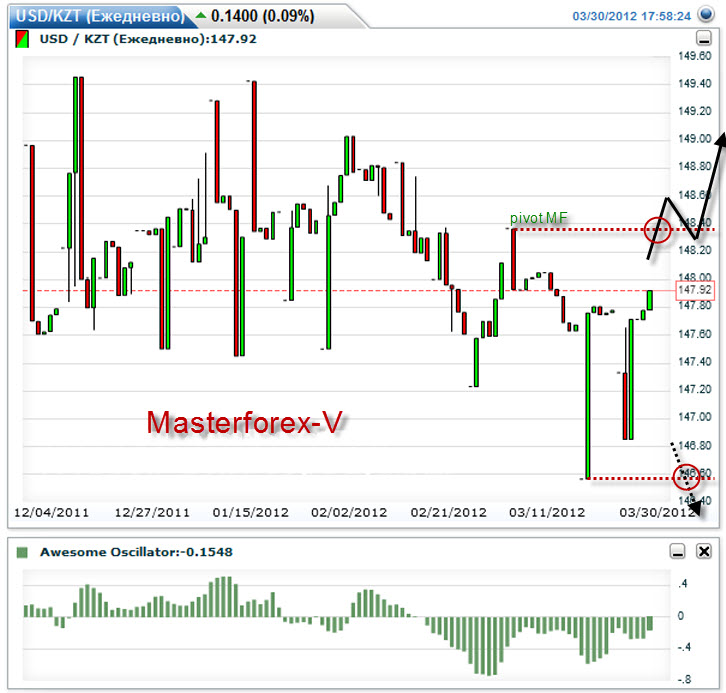The width and height of the screenshot is (726, 693).
Task: Click the pivot MF label
Action: click(x=538, y=218)
